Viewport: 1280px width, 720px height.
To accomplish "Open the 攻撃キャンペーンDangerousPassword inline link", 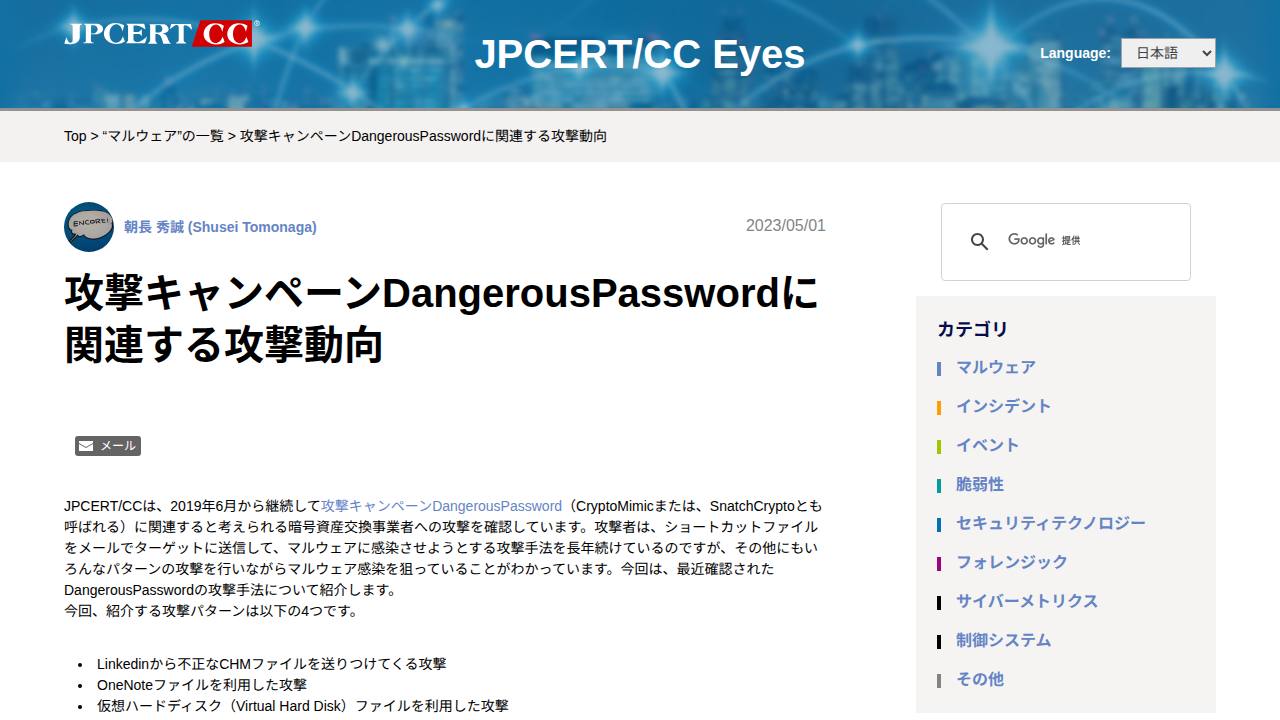I will click(x=441, y=506).
